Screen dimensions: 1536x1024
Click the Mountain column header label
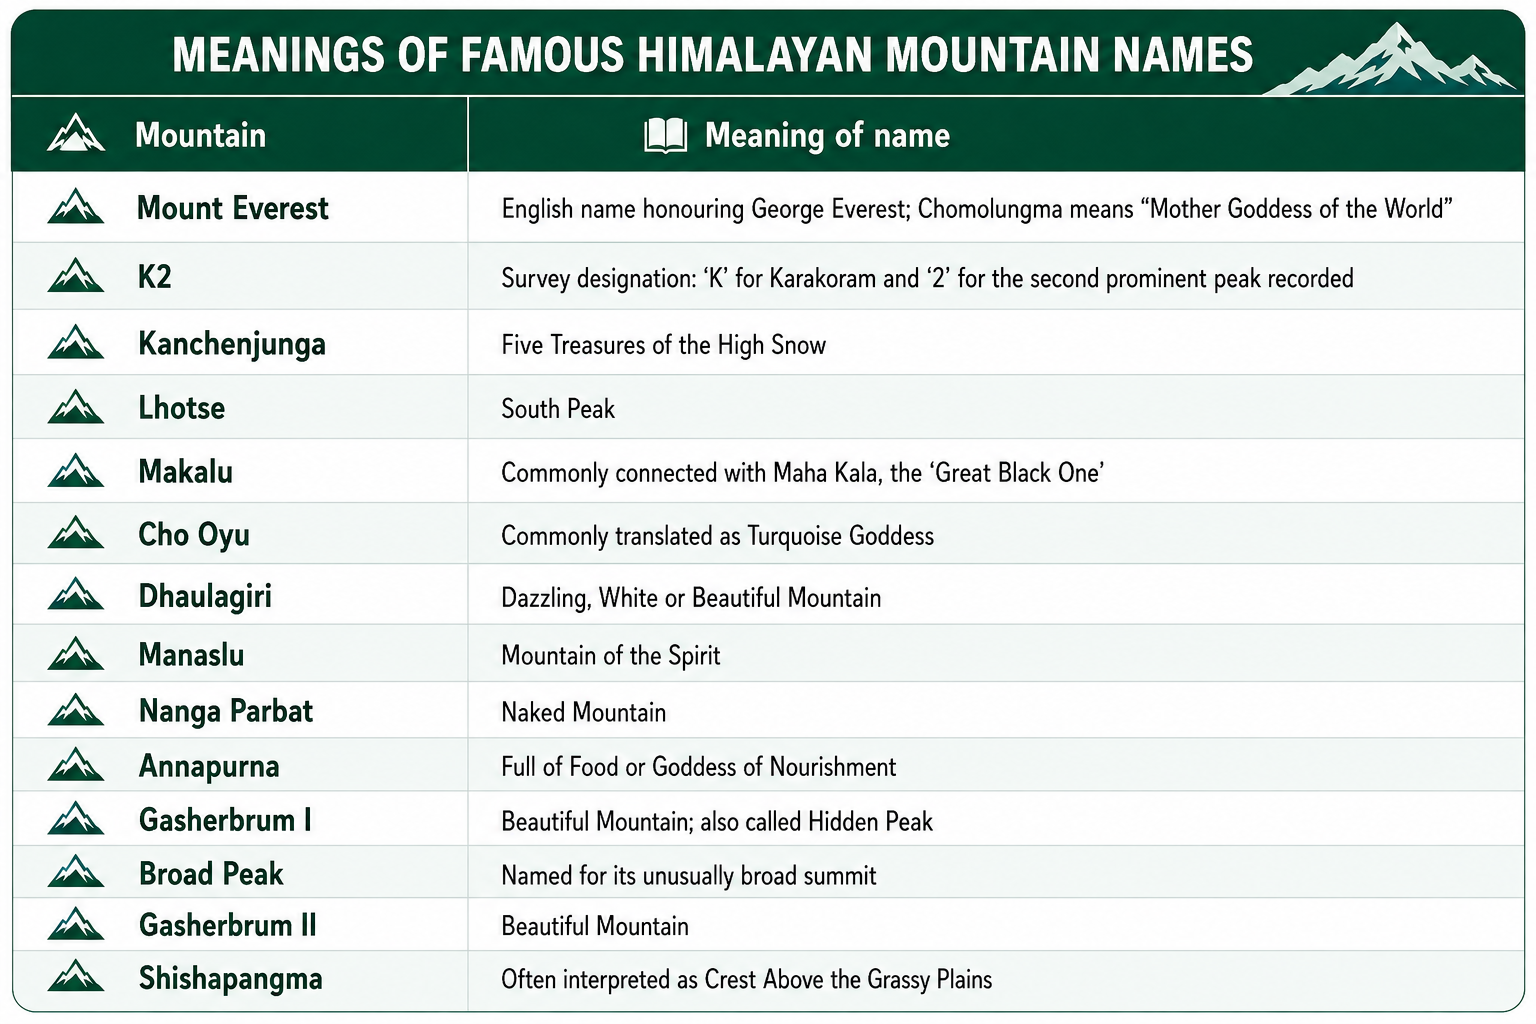coord(201,135)
